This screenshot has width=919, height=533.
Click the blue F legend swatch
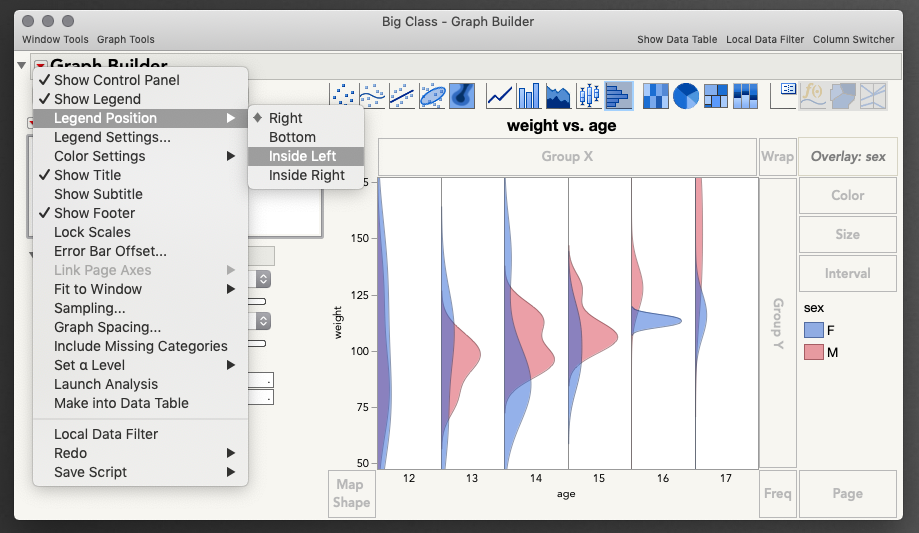pyautogui.click(x=814, y=330)
